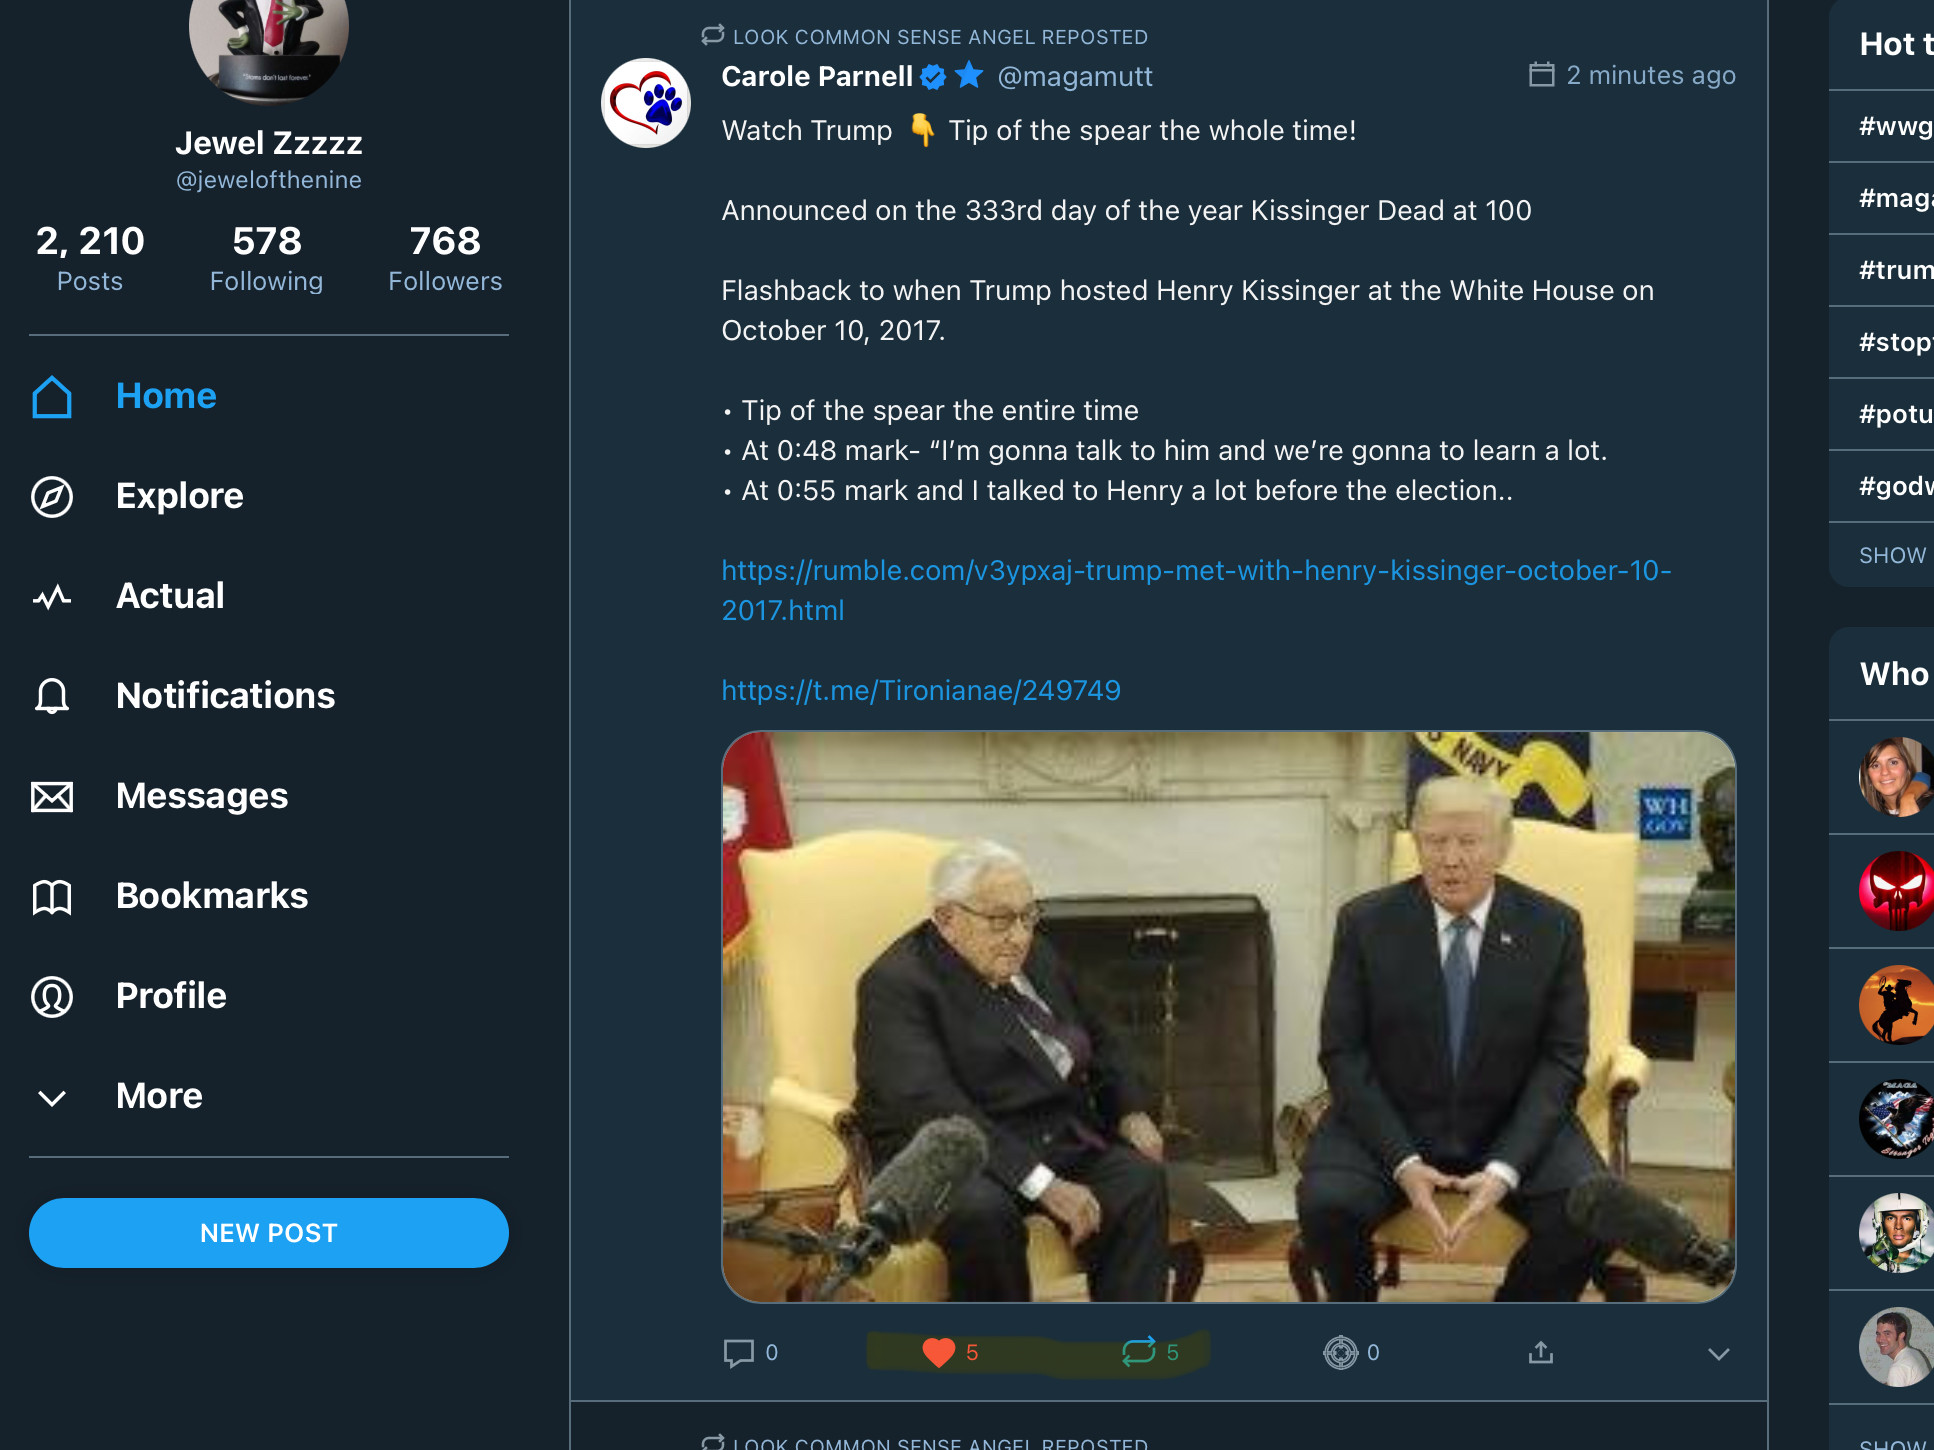Screen dimensions: 1934x1450
Task: Click the reply comment bubble icon
Action: click(x=738, y=1353)
